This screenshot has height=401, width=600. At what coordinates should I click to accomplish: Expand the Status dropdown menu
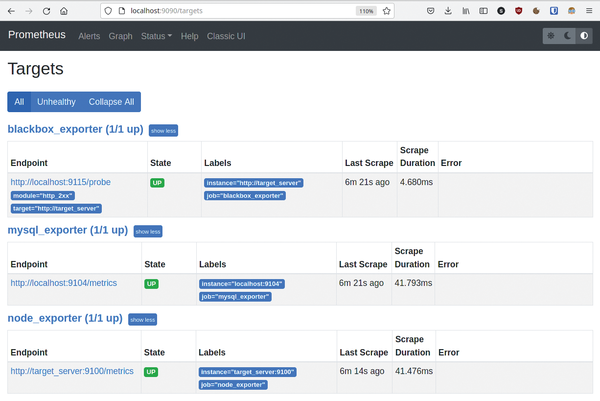click(157, 36)
